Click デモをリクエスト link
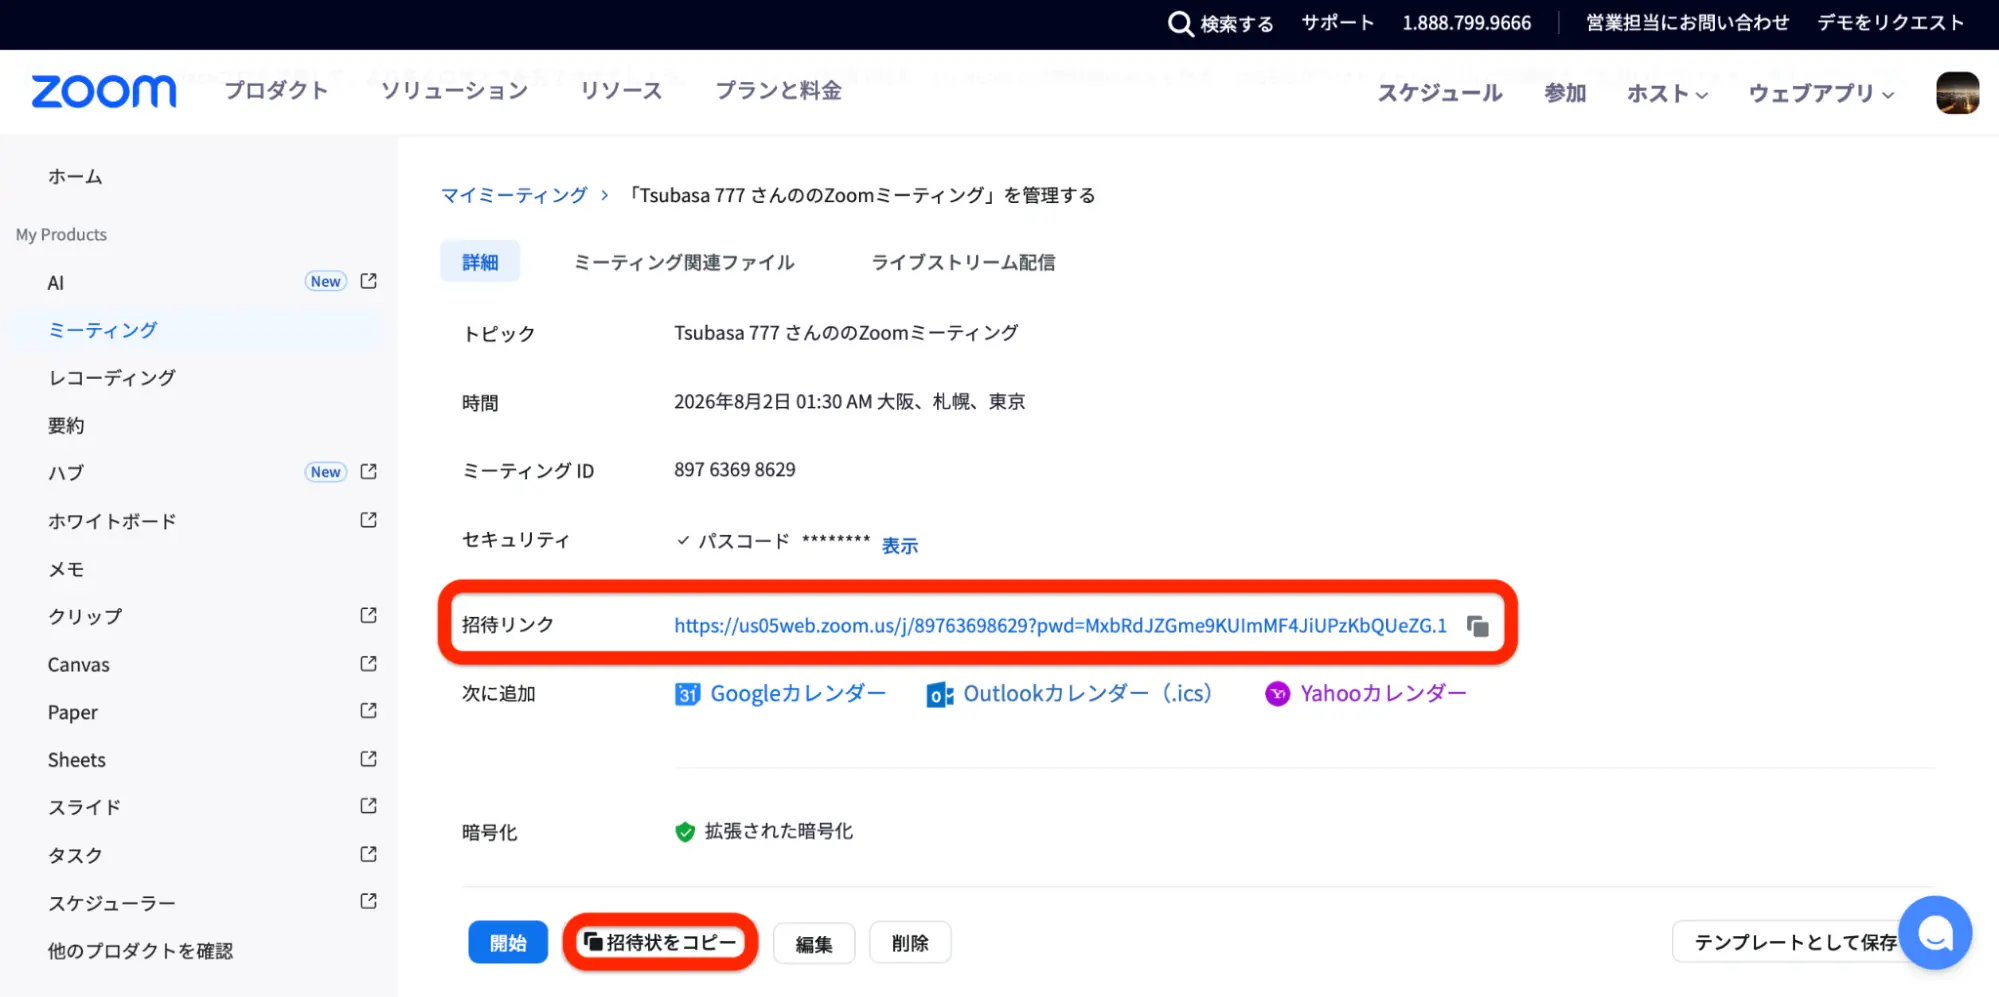The image size is (1999, 997). tap(1891, 23)
